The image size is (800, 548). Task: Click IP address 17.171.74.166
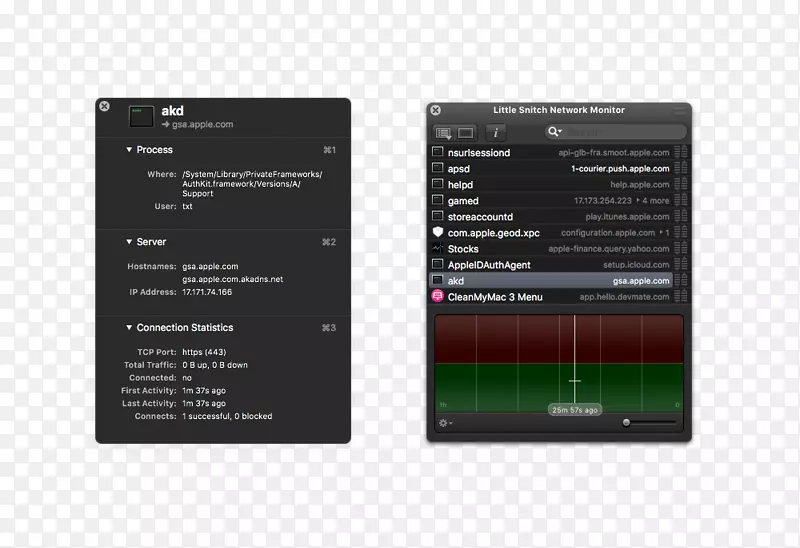207,292
